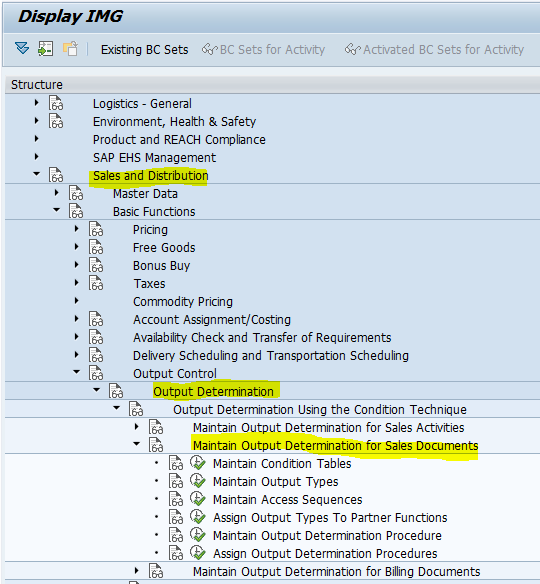Select Maintain Condition Tables text
Screen dimensions: 540x584
click(x=282, y=464)
